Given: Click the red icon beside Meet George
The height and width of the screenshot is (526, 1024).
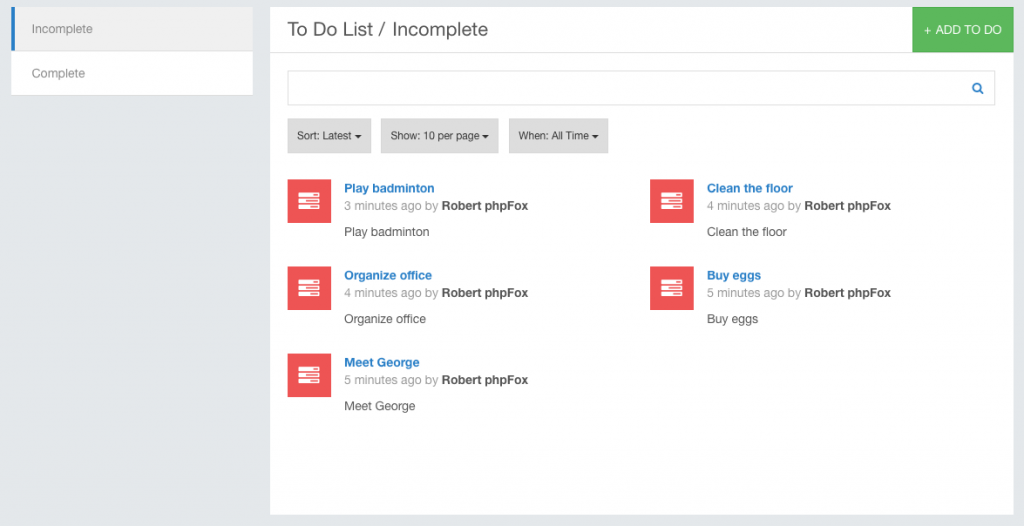Looking at the screenshot, I should point(309,375).
